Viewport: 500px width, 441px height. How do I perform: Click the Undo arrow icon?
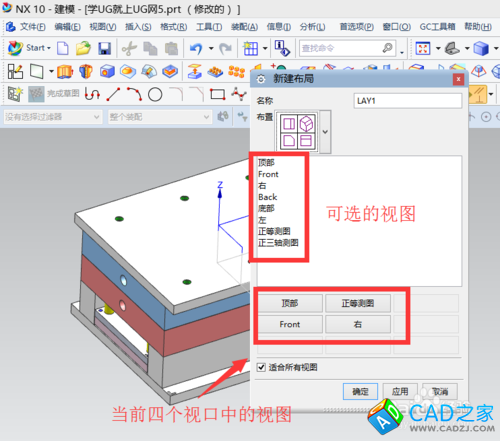[196, 49]
